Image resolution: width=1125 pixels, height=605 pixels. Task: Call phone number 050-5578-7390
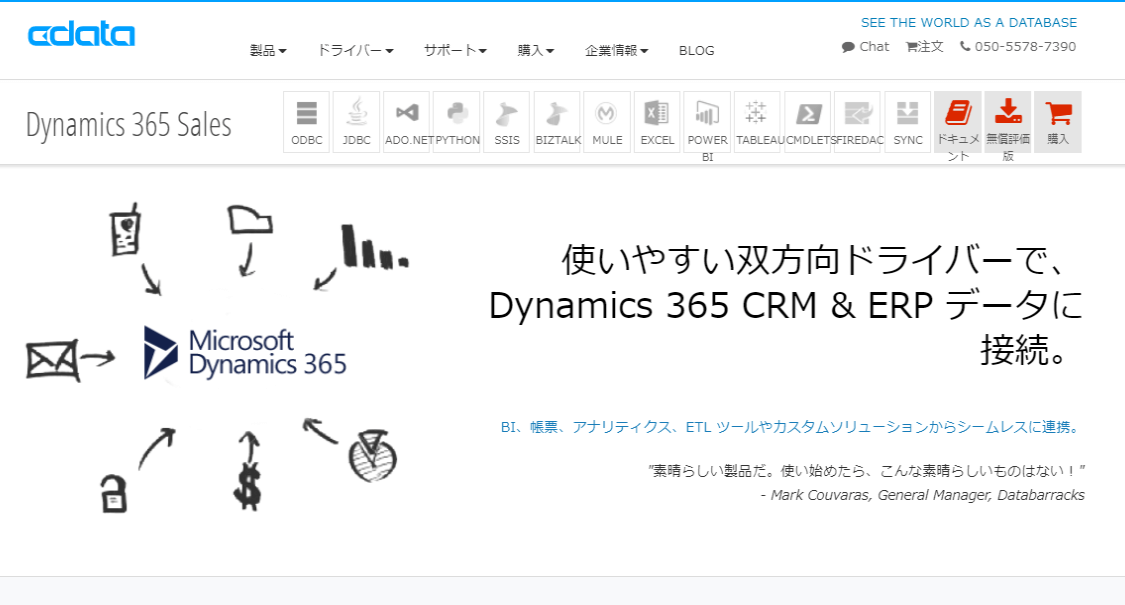point(1018,47)
